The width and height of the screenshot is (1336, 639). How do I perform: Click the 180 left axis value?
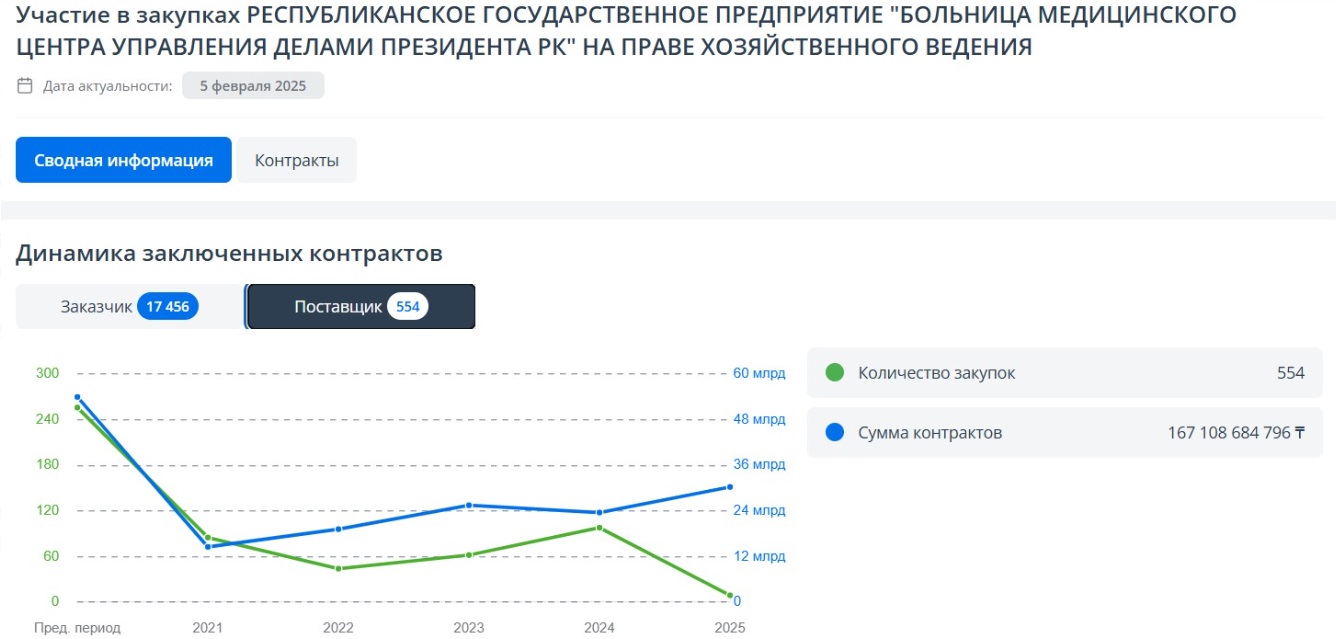coord(48,465)
